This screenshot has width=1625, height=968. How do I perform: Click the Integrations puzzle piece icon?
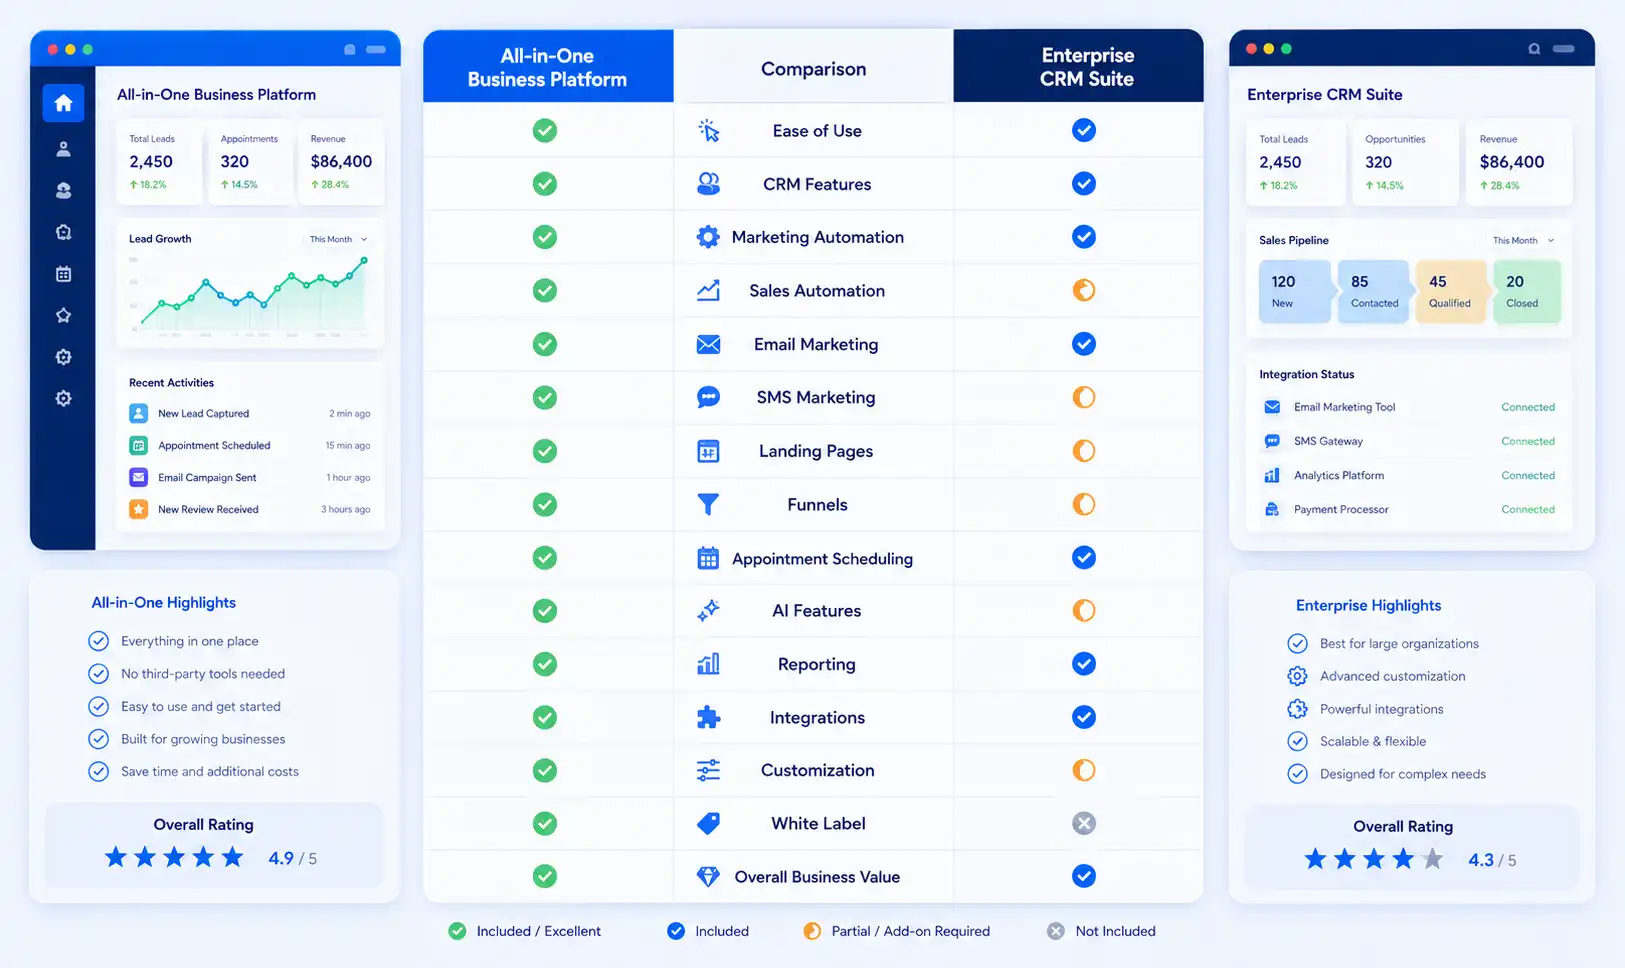click(x=708, y=717)
